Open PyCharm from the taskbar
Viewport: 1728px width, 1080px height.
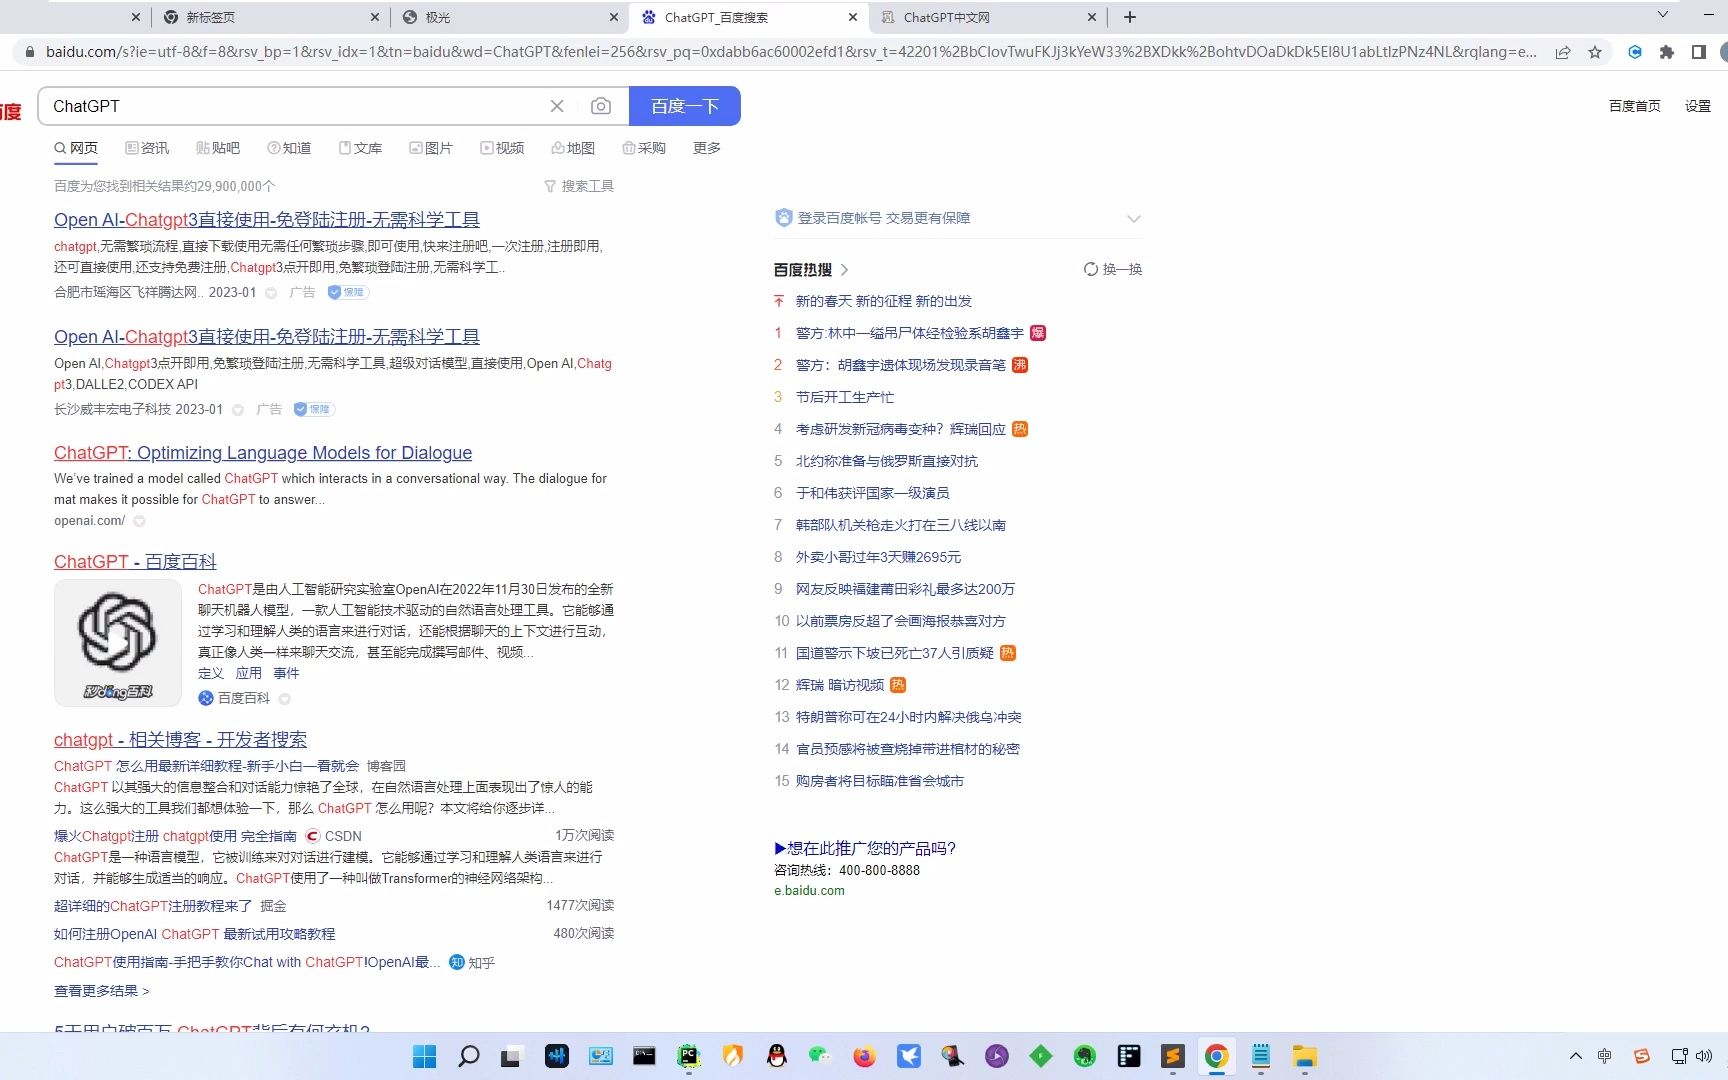coord(689,1056)
